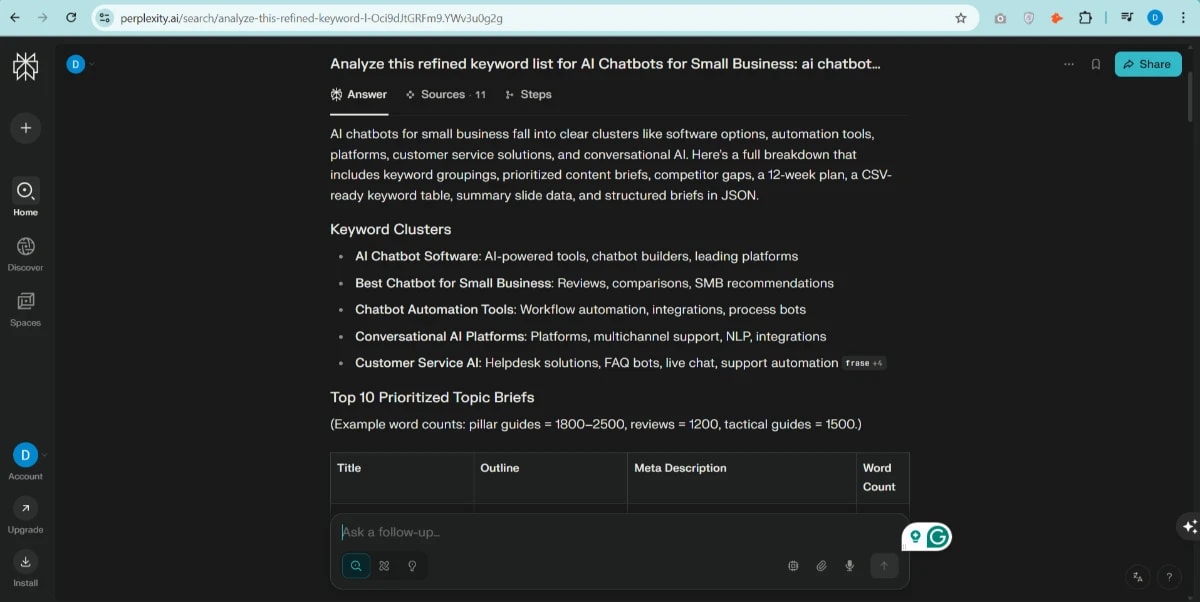
Task: Select Search mode in follow-up box
Action: tap(356, 566)
